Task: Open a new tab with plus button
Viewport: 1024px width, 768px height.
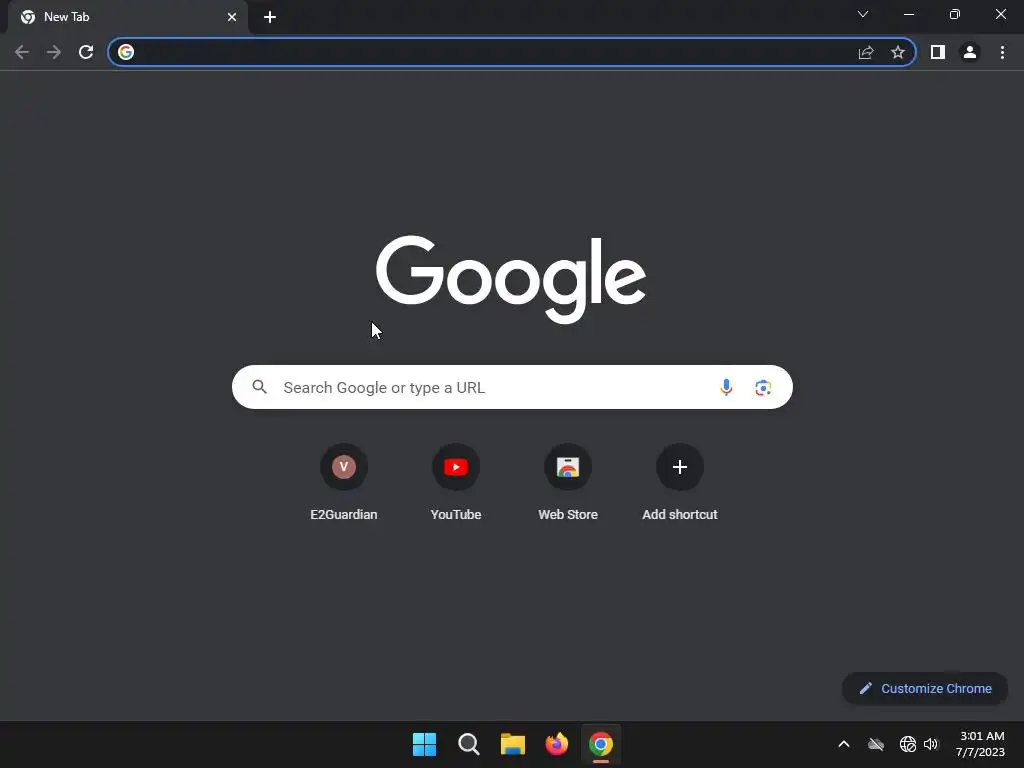Action: pyautogui.click(x=270, y=17)
